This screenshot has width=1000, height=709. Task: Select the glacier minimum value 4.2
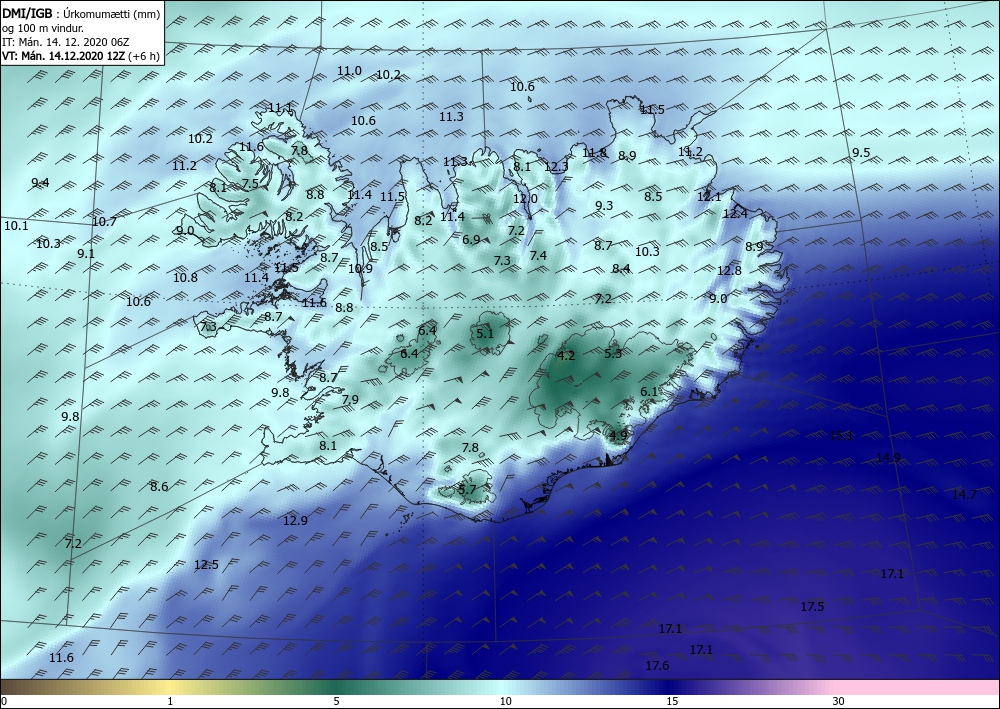(x=566, y=356)
